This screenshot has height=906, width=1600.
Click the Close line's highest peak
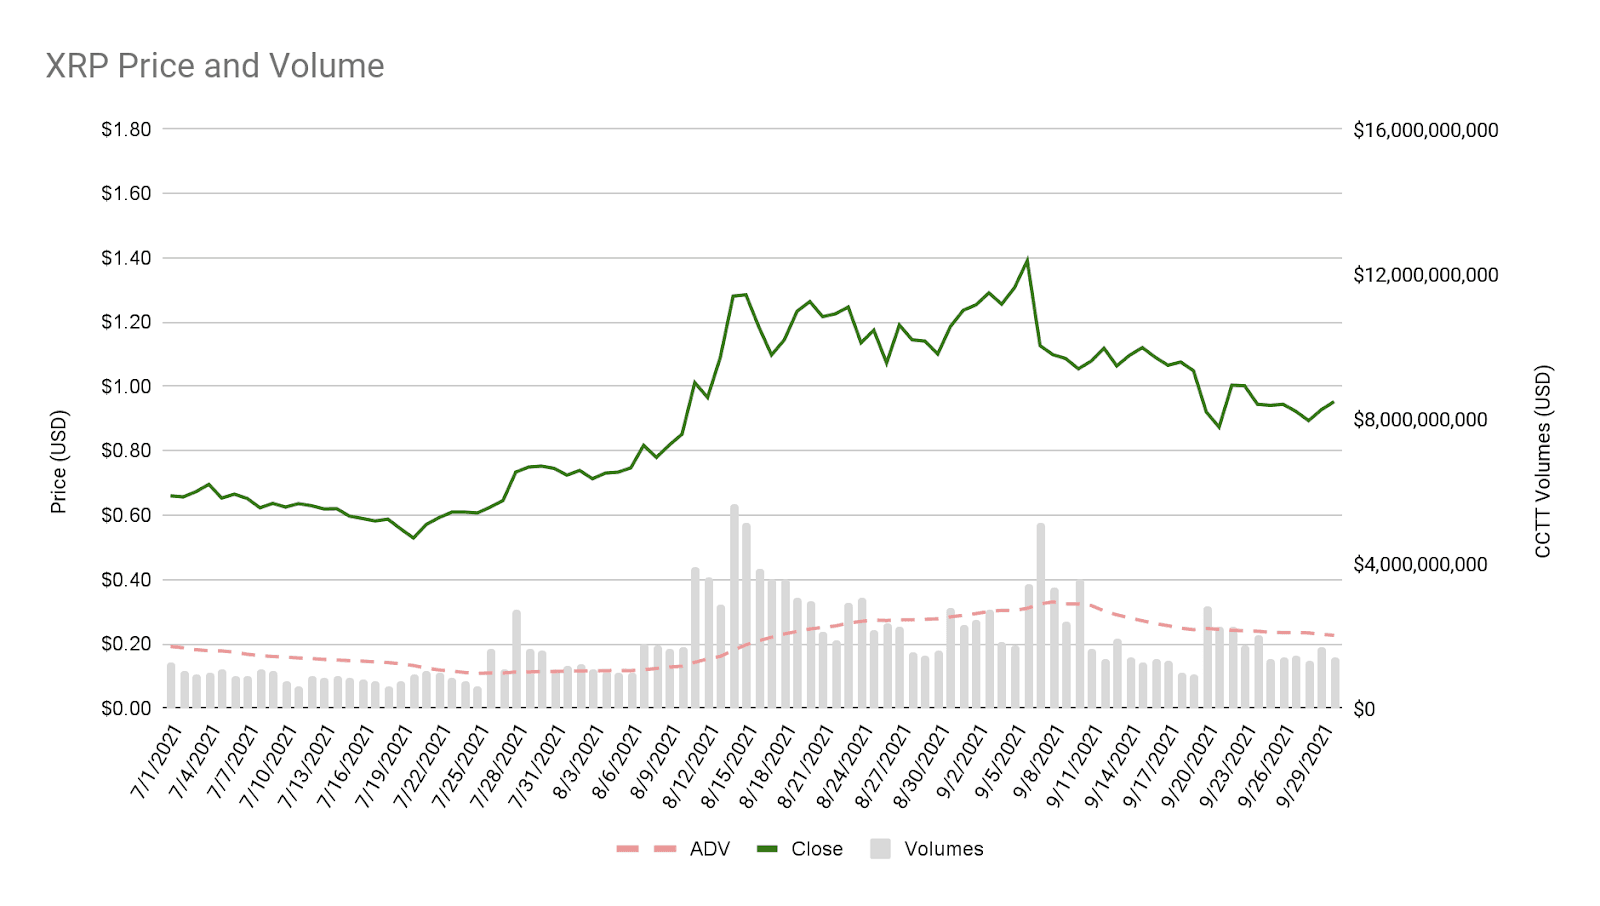tap(1027, 260)
